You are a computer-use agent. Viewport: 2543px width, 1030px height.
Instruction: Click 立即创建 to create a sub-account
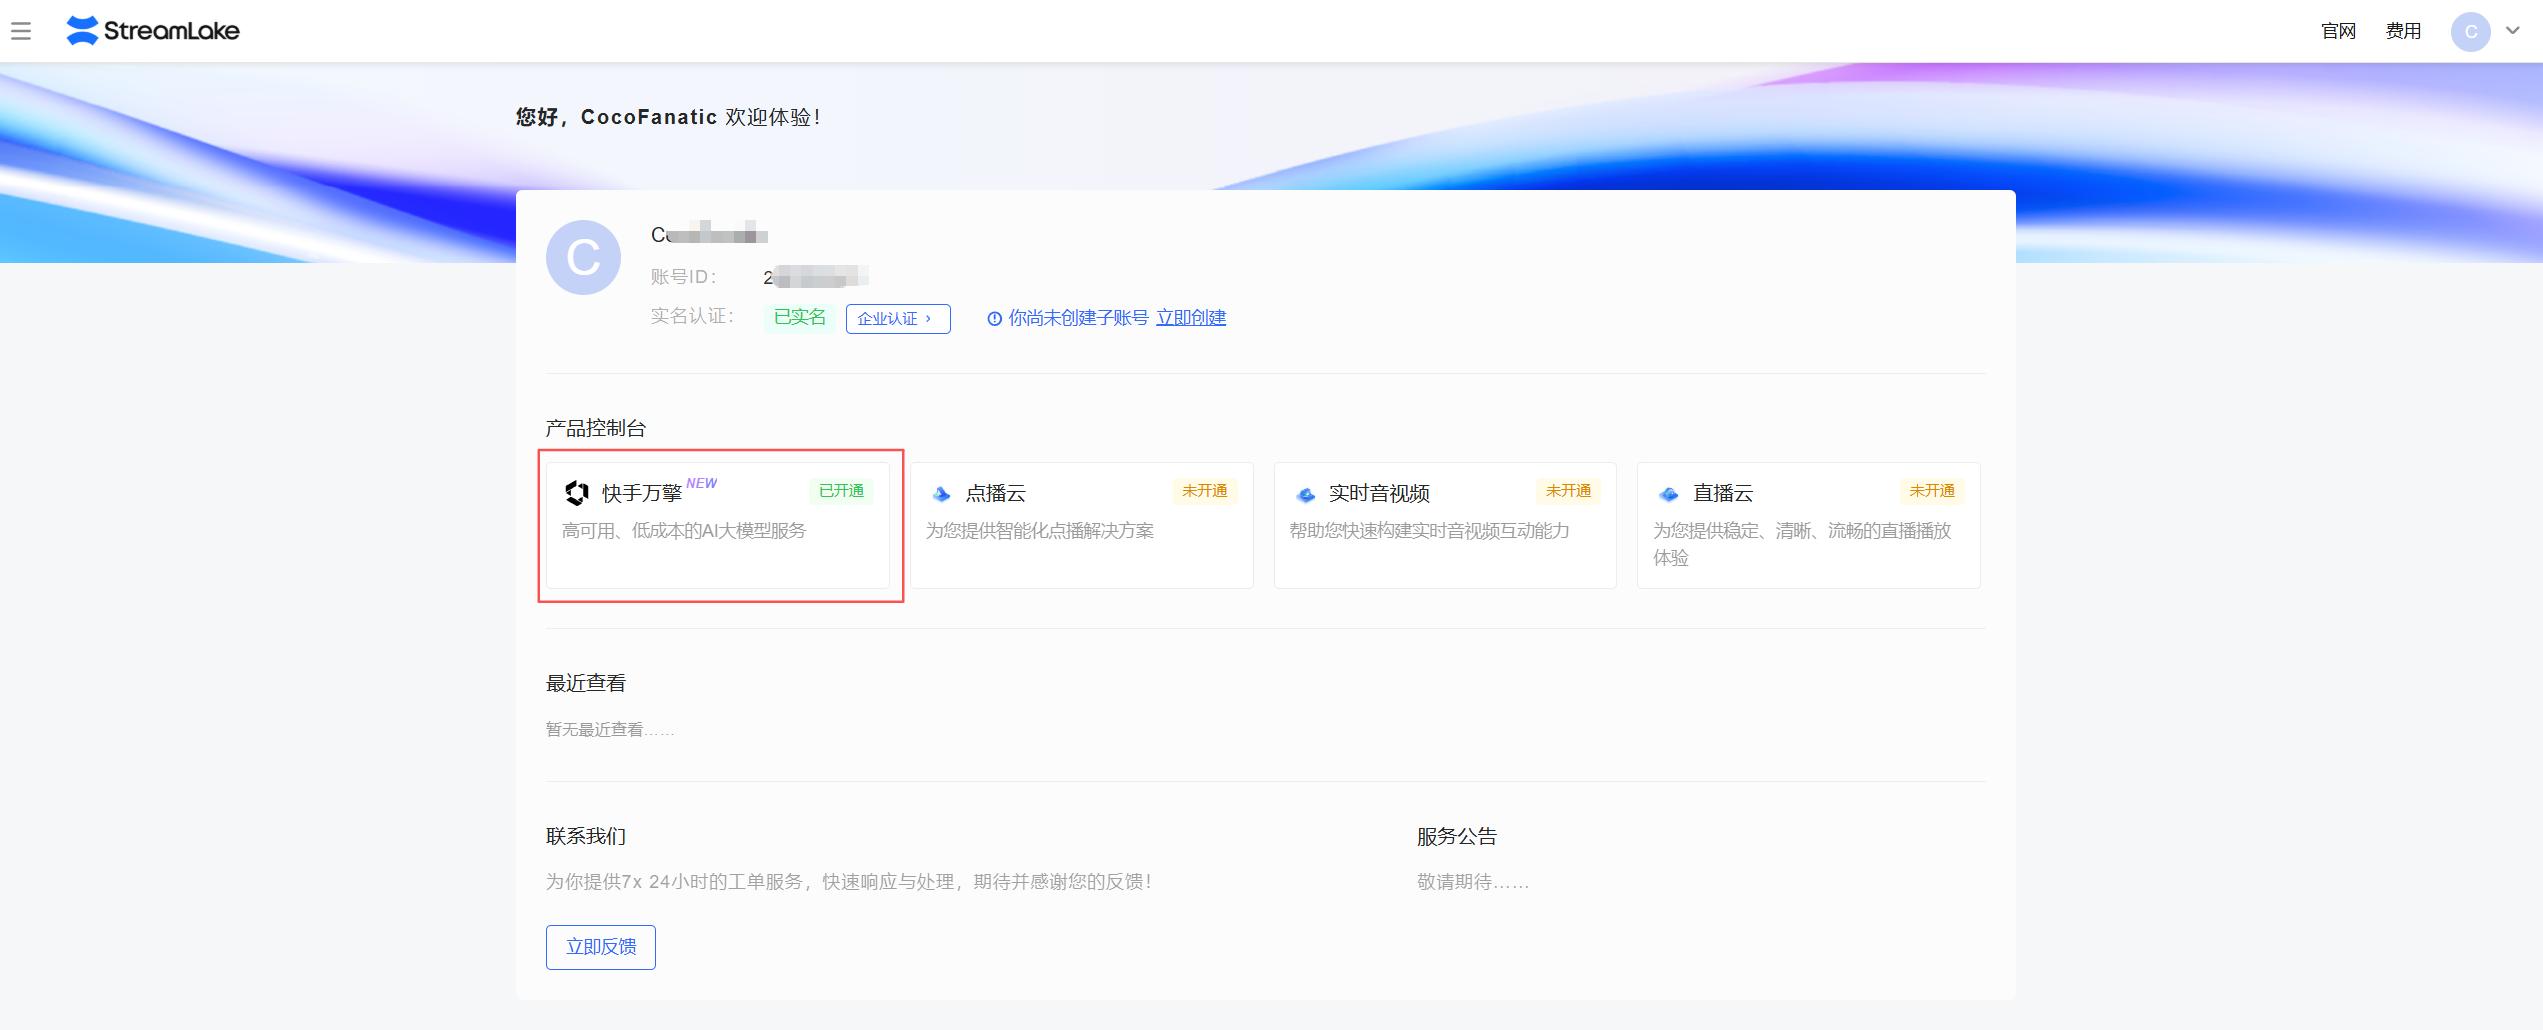click(x=1190, y=317)
